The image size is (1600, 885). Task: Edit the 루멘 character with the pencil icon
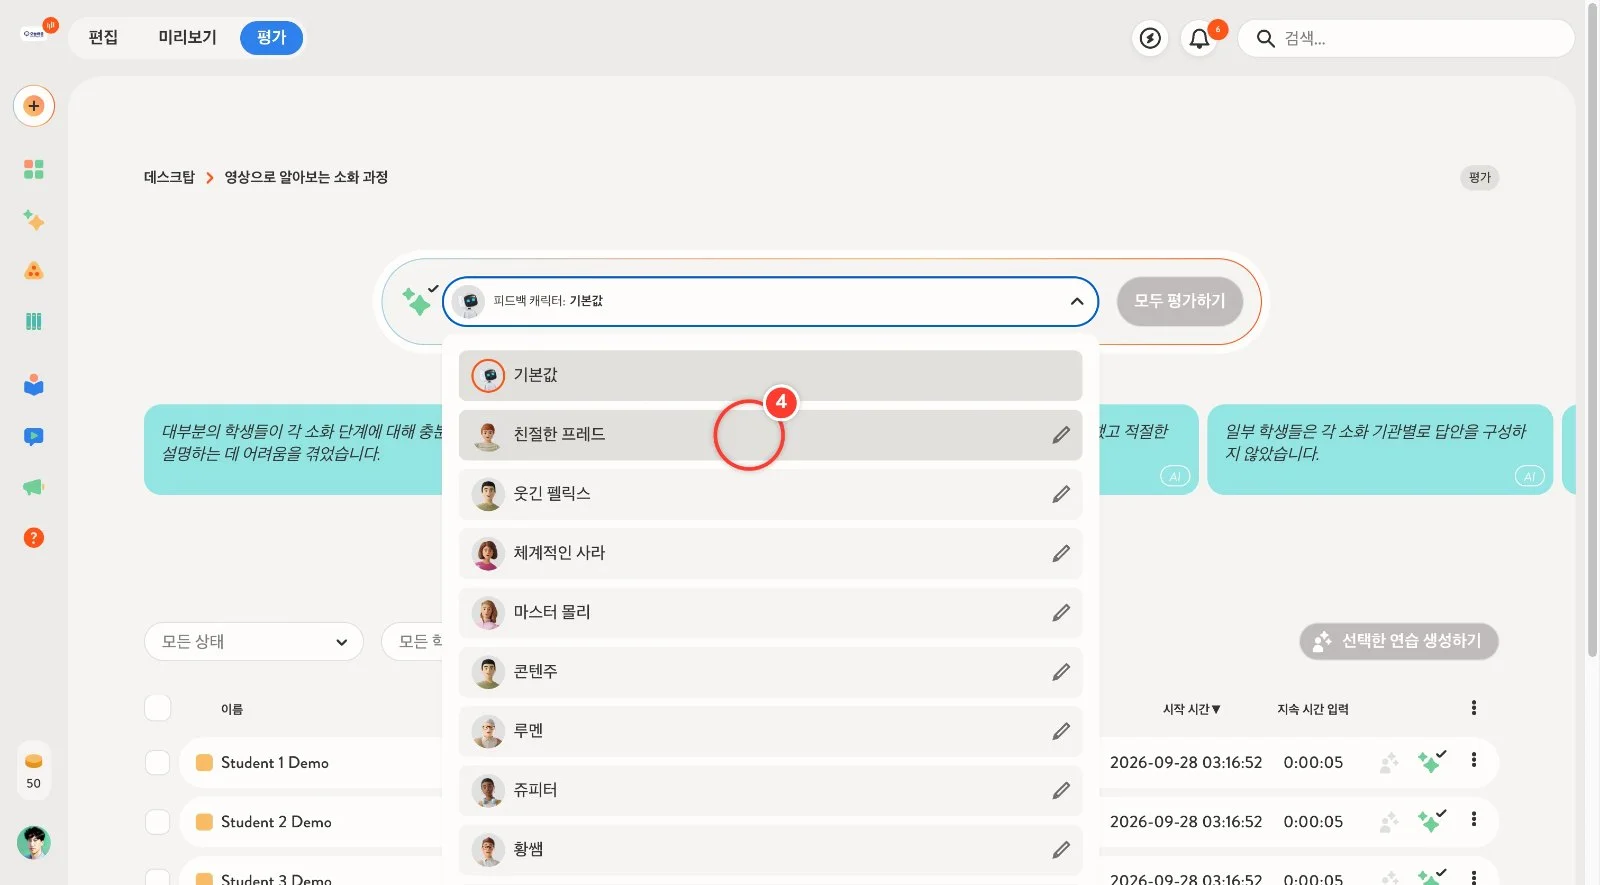1061,731
